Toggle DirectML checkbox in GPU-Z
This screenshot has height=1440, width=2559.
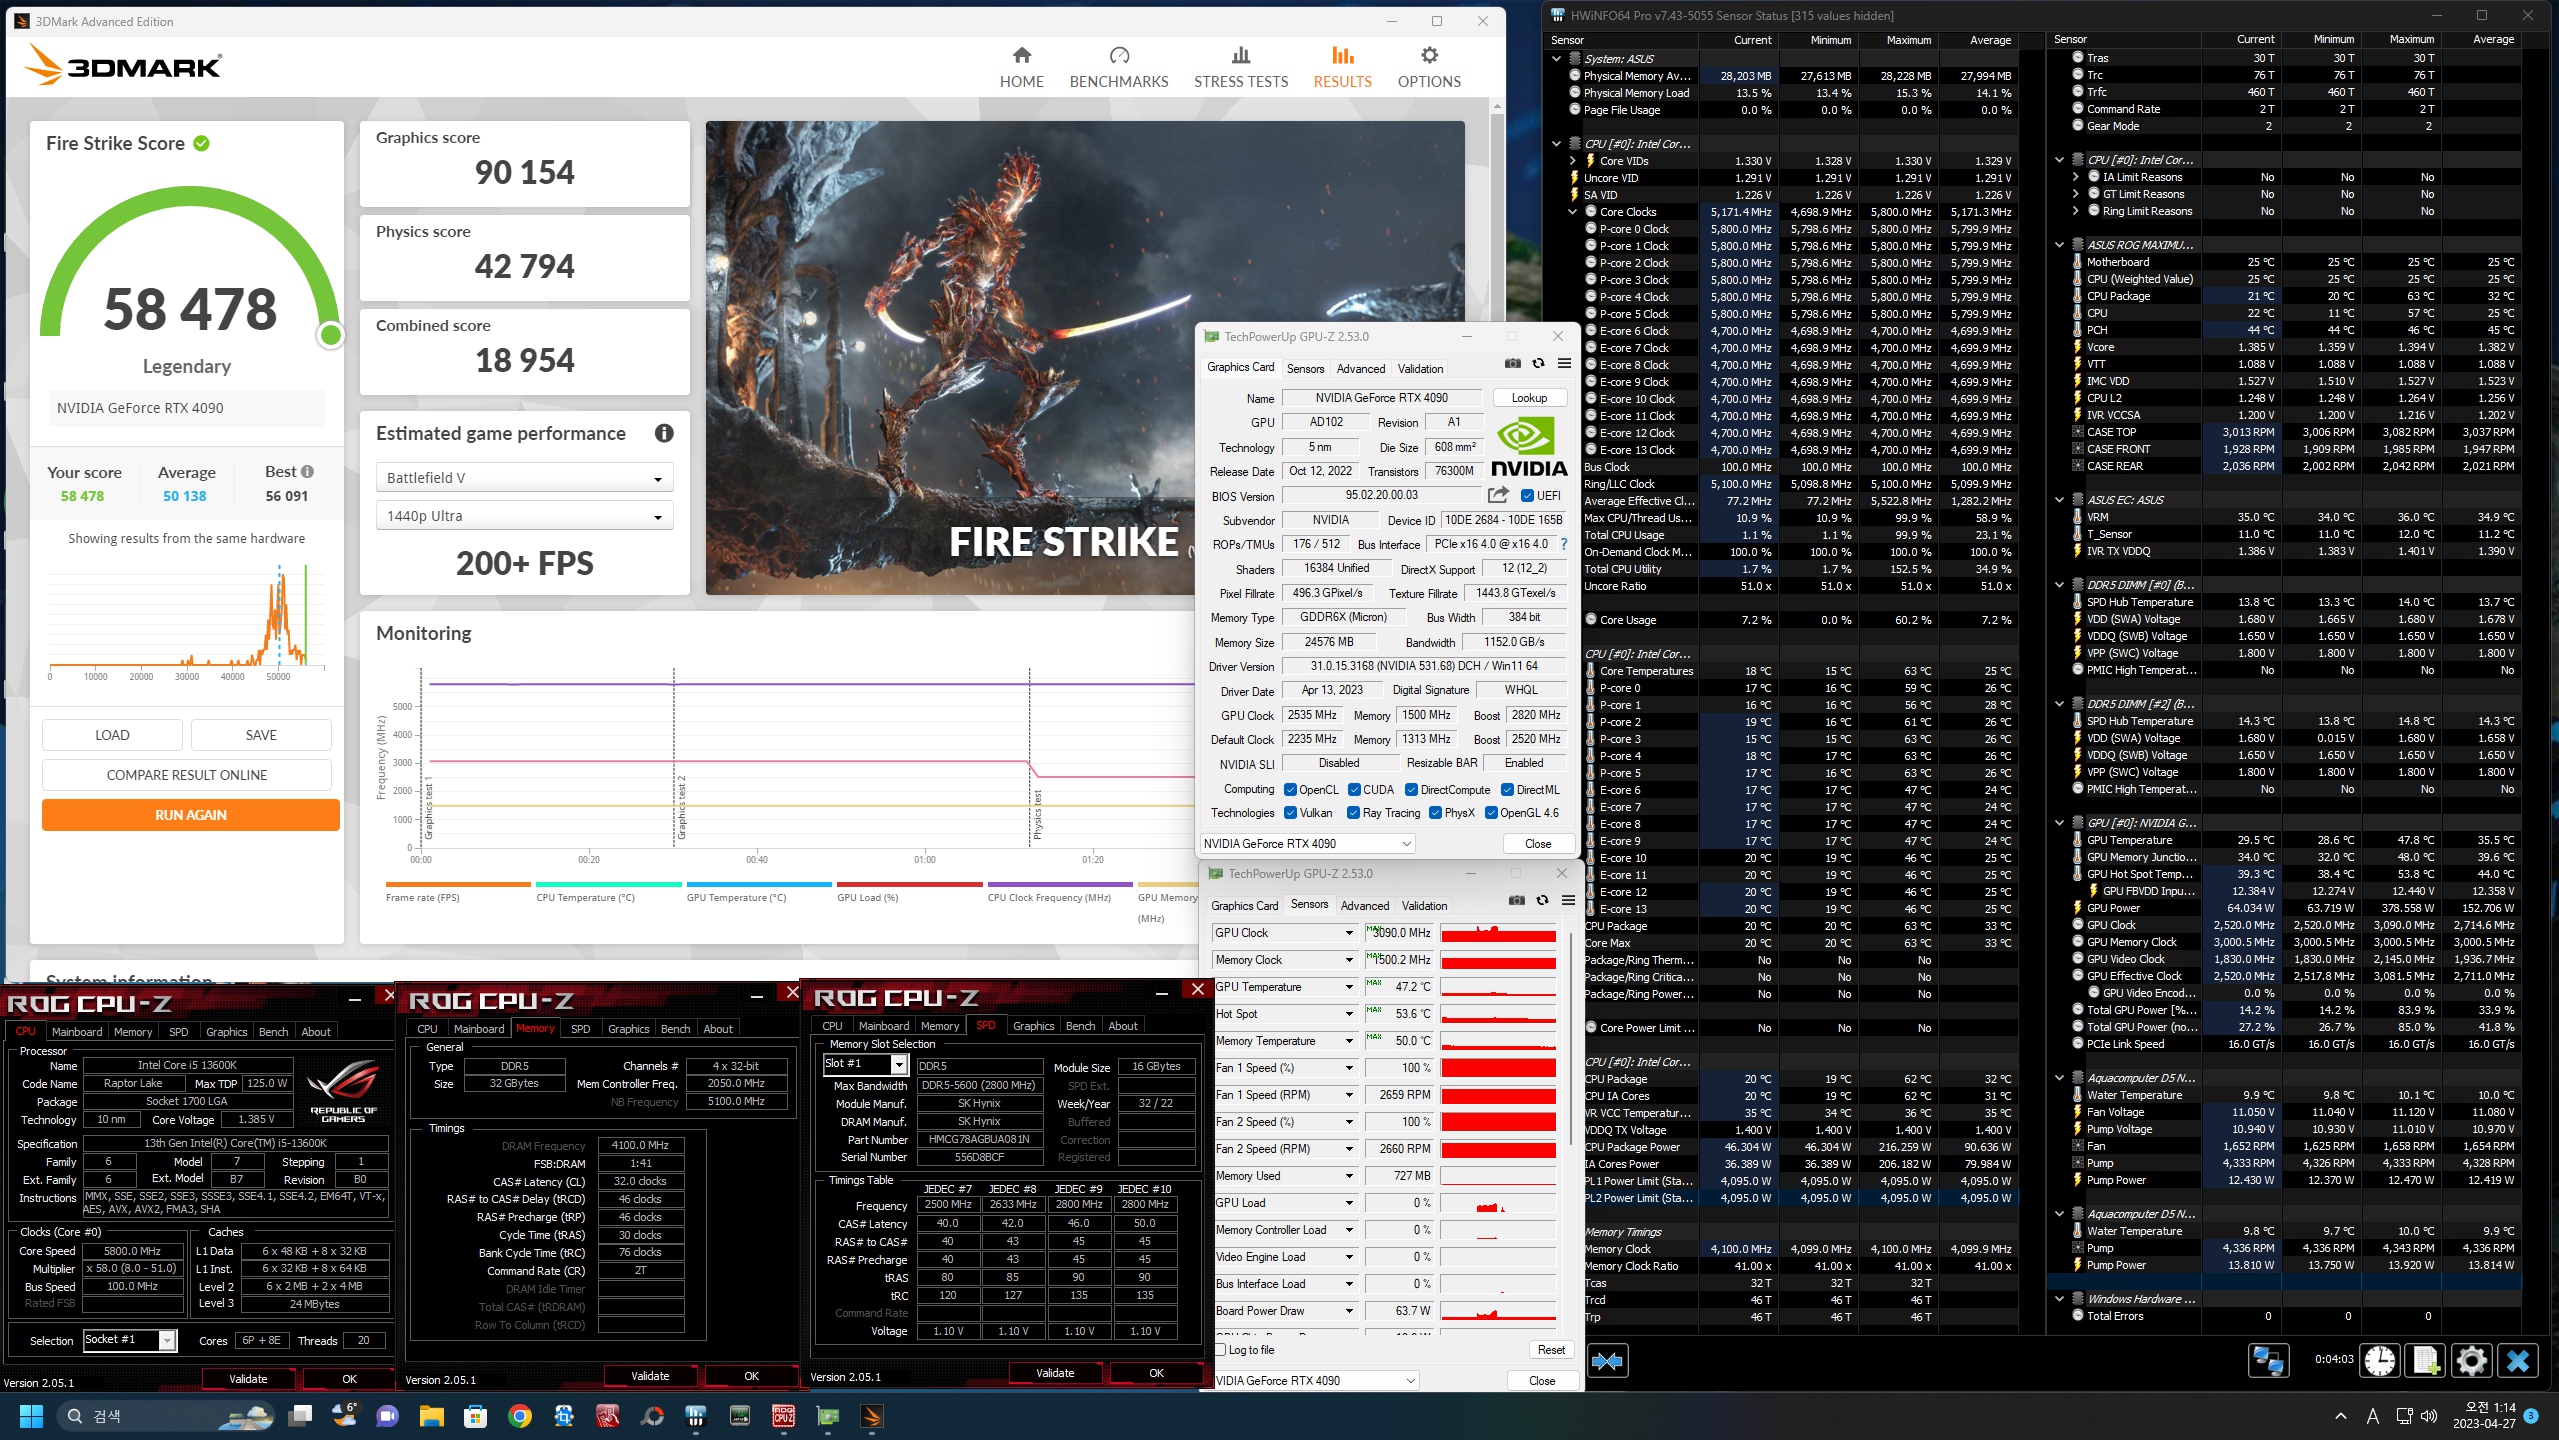[x=1507, y=790]
